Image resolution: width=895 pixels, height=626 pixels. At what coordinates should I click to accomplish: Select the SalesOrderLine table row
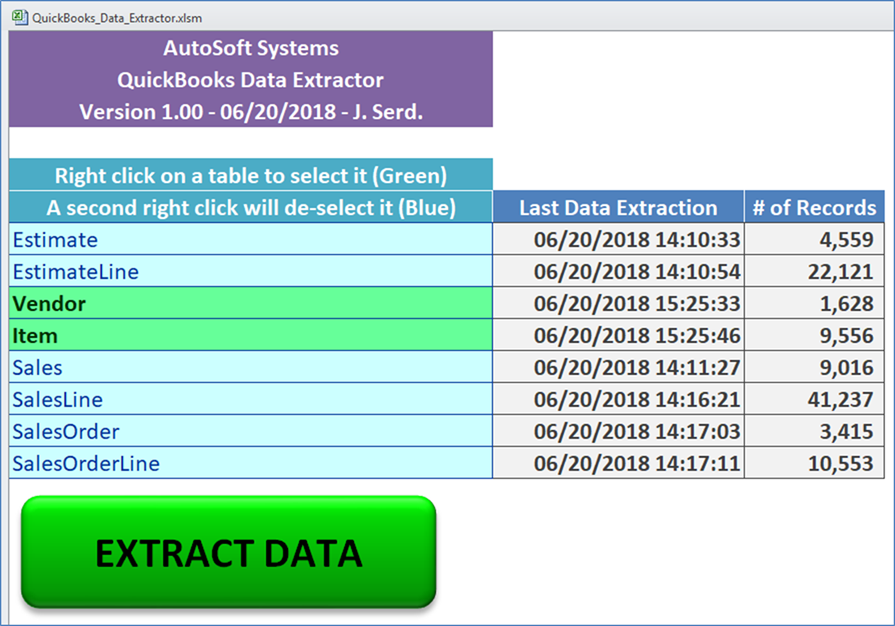(251, 463)
